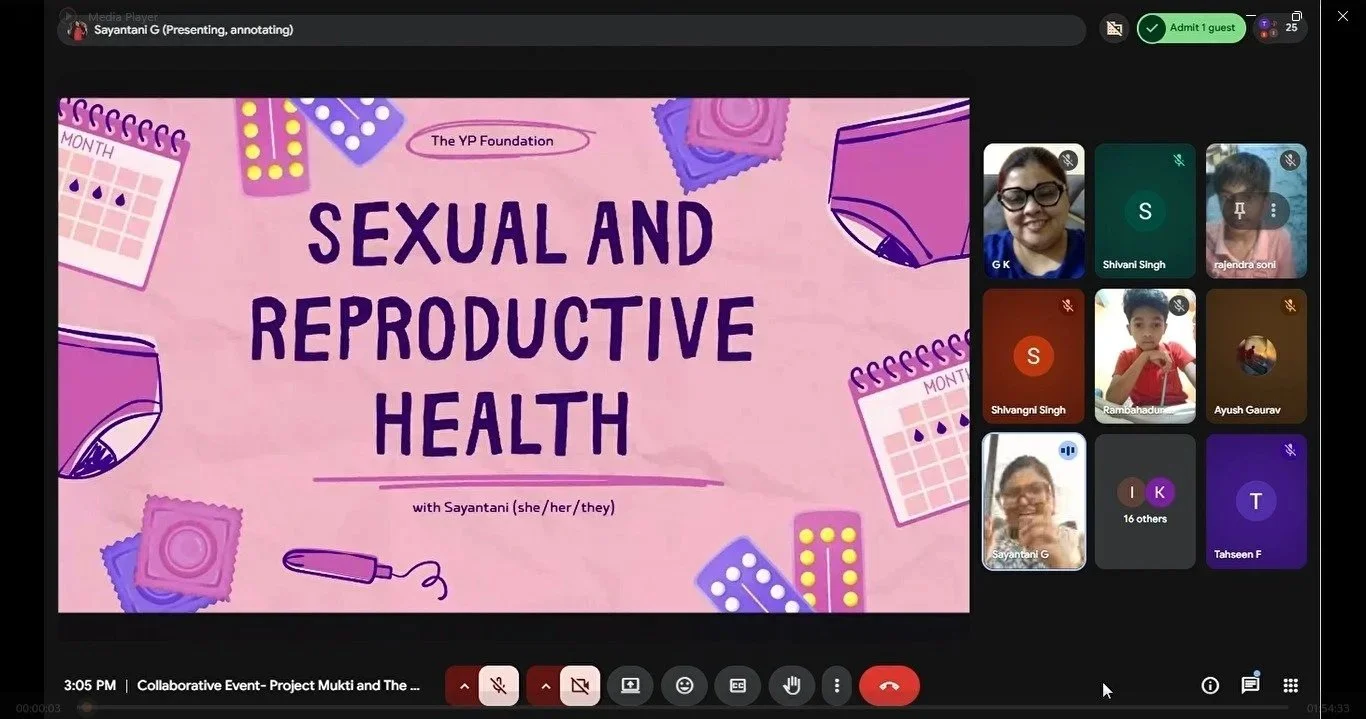Unmute the microphone button
Image resolution: width=1366 pixels, height=719 pixels.
click(498, 686)
